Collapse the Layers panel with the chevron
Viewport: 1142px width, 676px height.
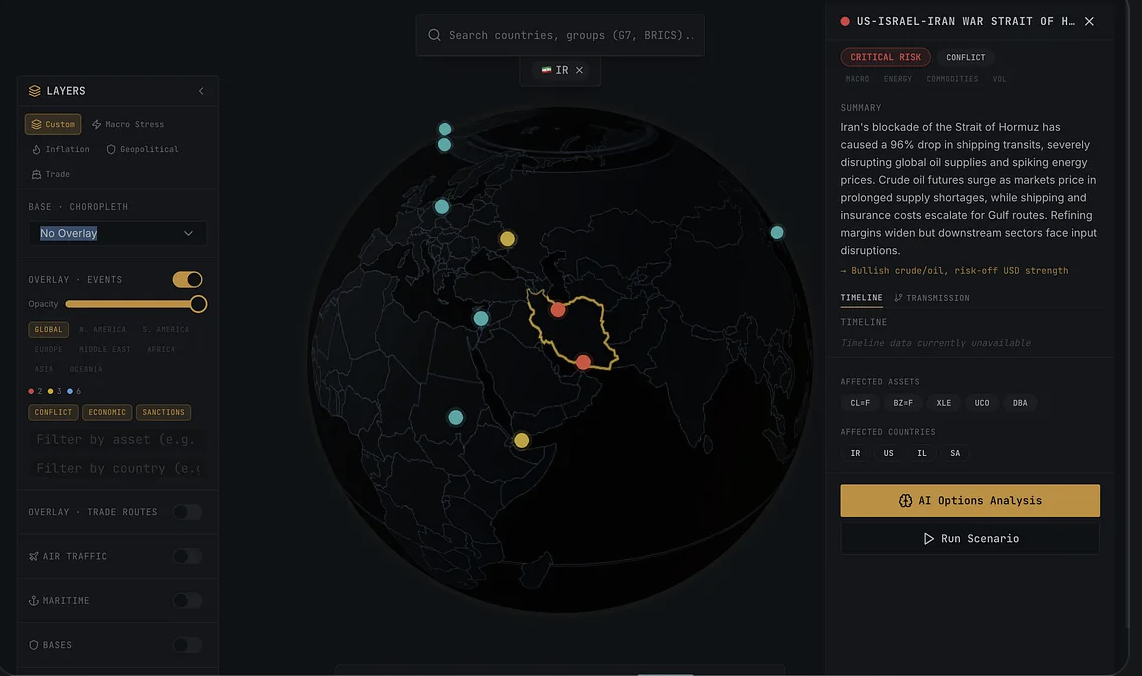(201, 91)
